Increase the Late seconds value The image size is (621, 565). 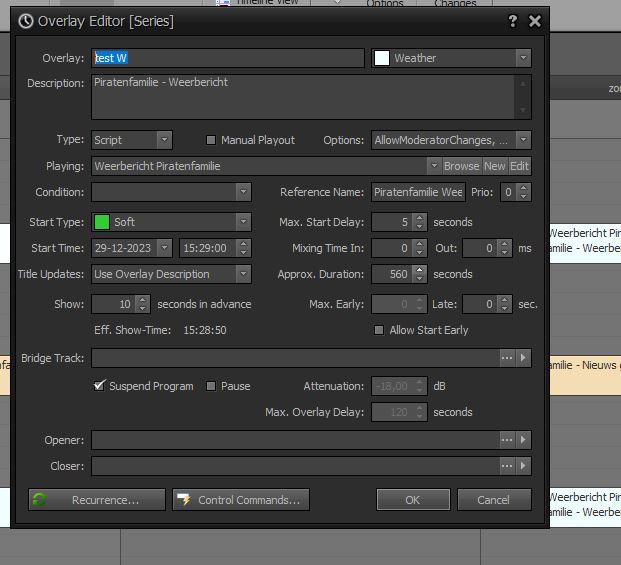504,300
